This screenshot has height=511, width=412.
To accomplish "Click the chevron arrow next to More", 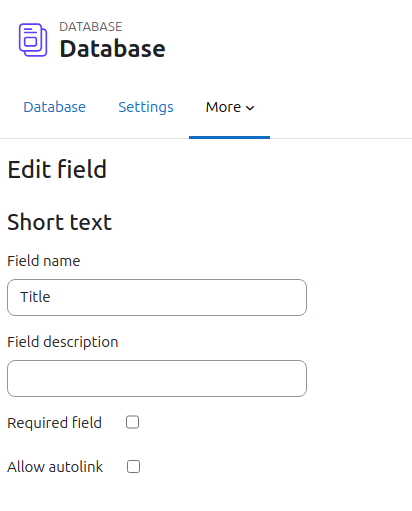I will point(250,108).
